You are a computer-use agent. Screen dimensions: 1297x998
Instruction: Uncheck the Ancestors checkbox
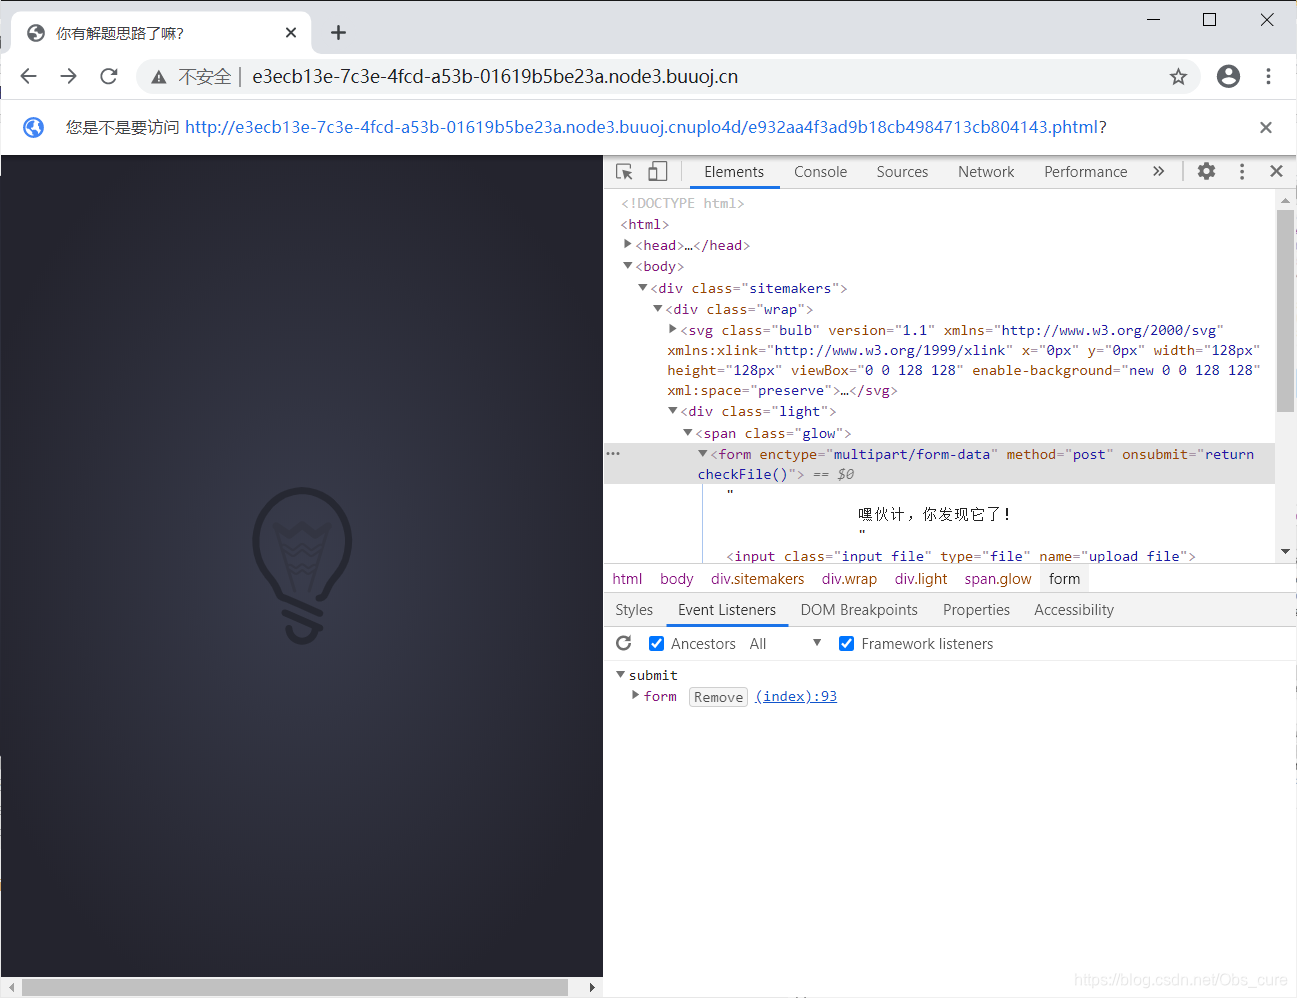pos(657,644)
